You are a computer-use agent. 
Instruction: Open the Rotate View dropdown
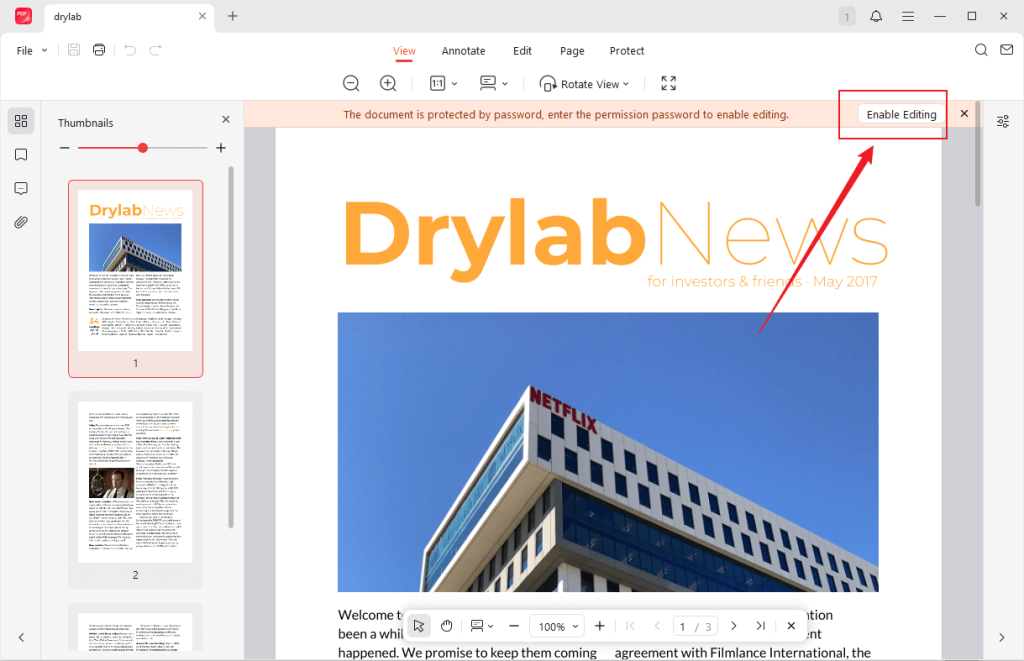[584, 83]
